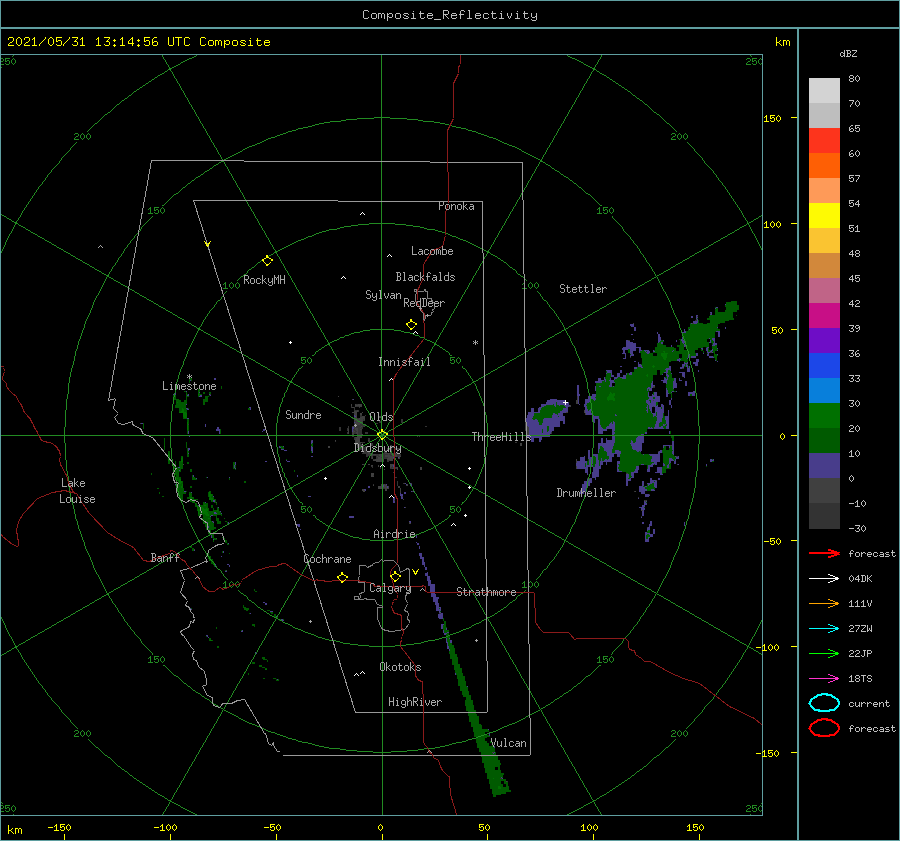Click the RedDeer label

pos(424,303)
